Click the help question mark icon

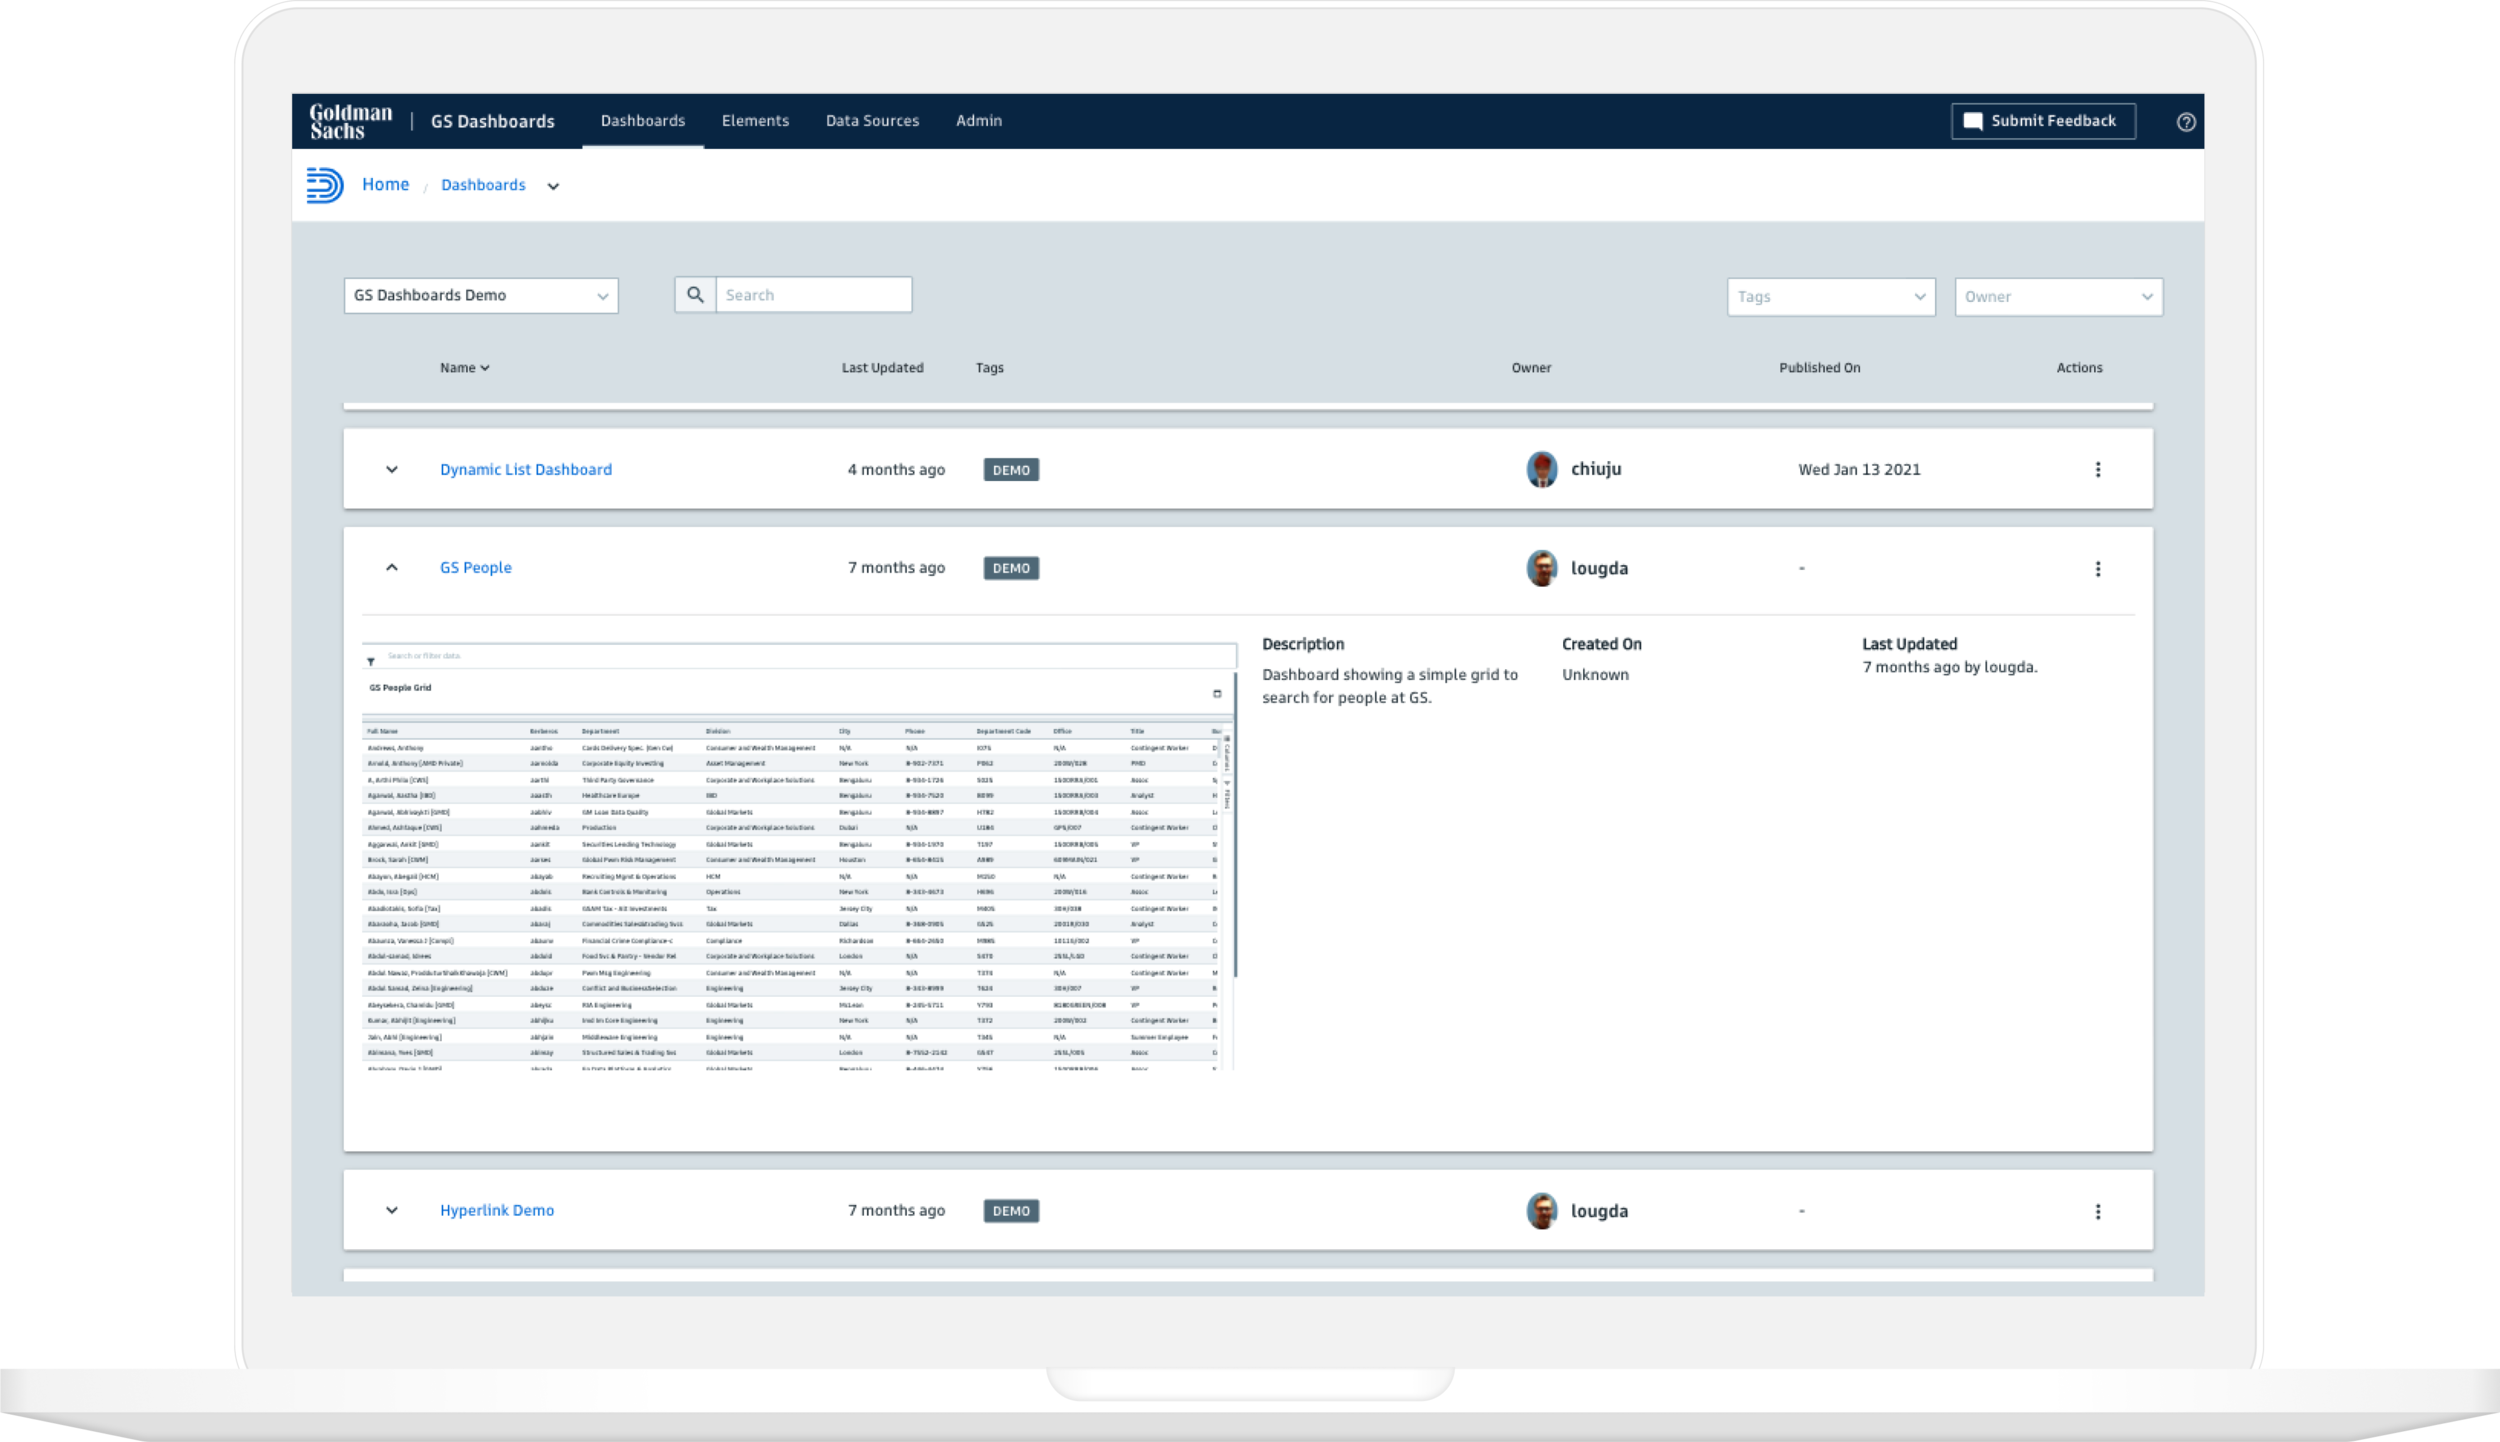tap(2186, 121)
